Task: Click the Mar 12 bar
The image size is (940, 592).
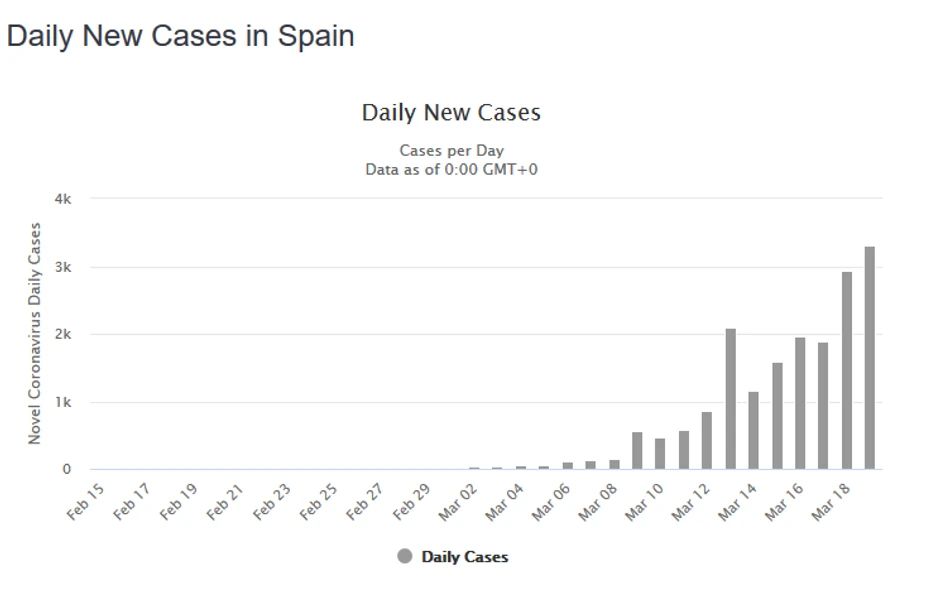Action: (x=707, y=441)
